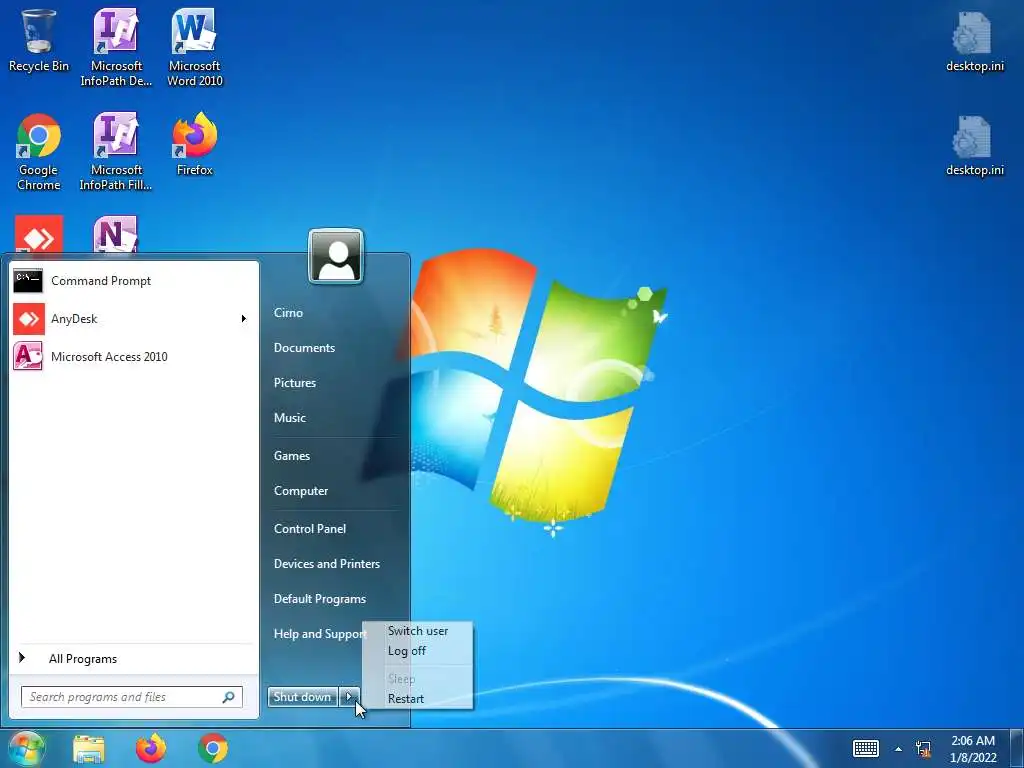Click the network status tray icon

(x=923, y=748)
